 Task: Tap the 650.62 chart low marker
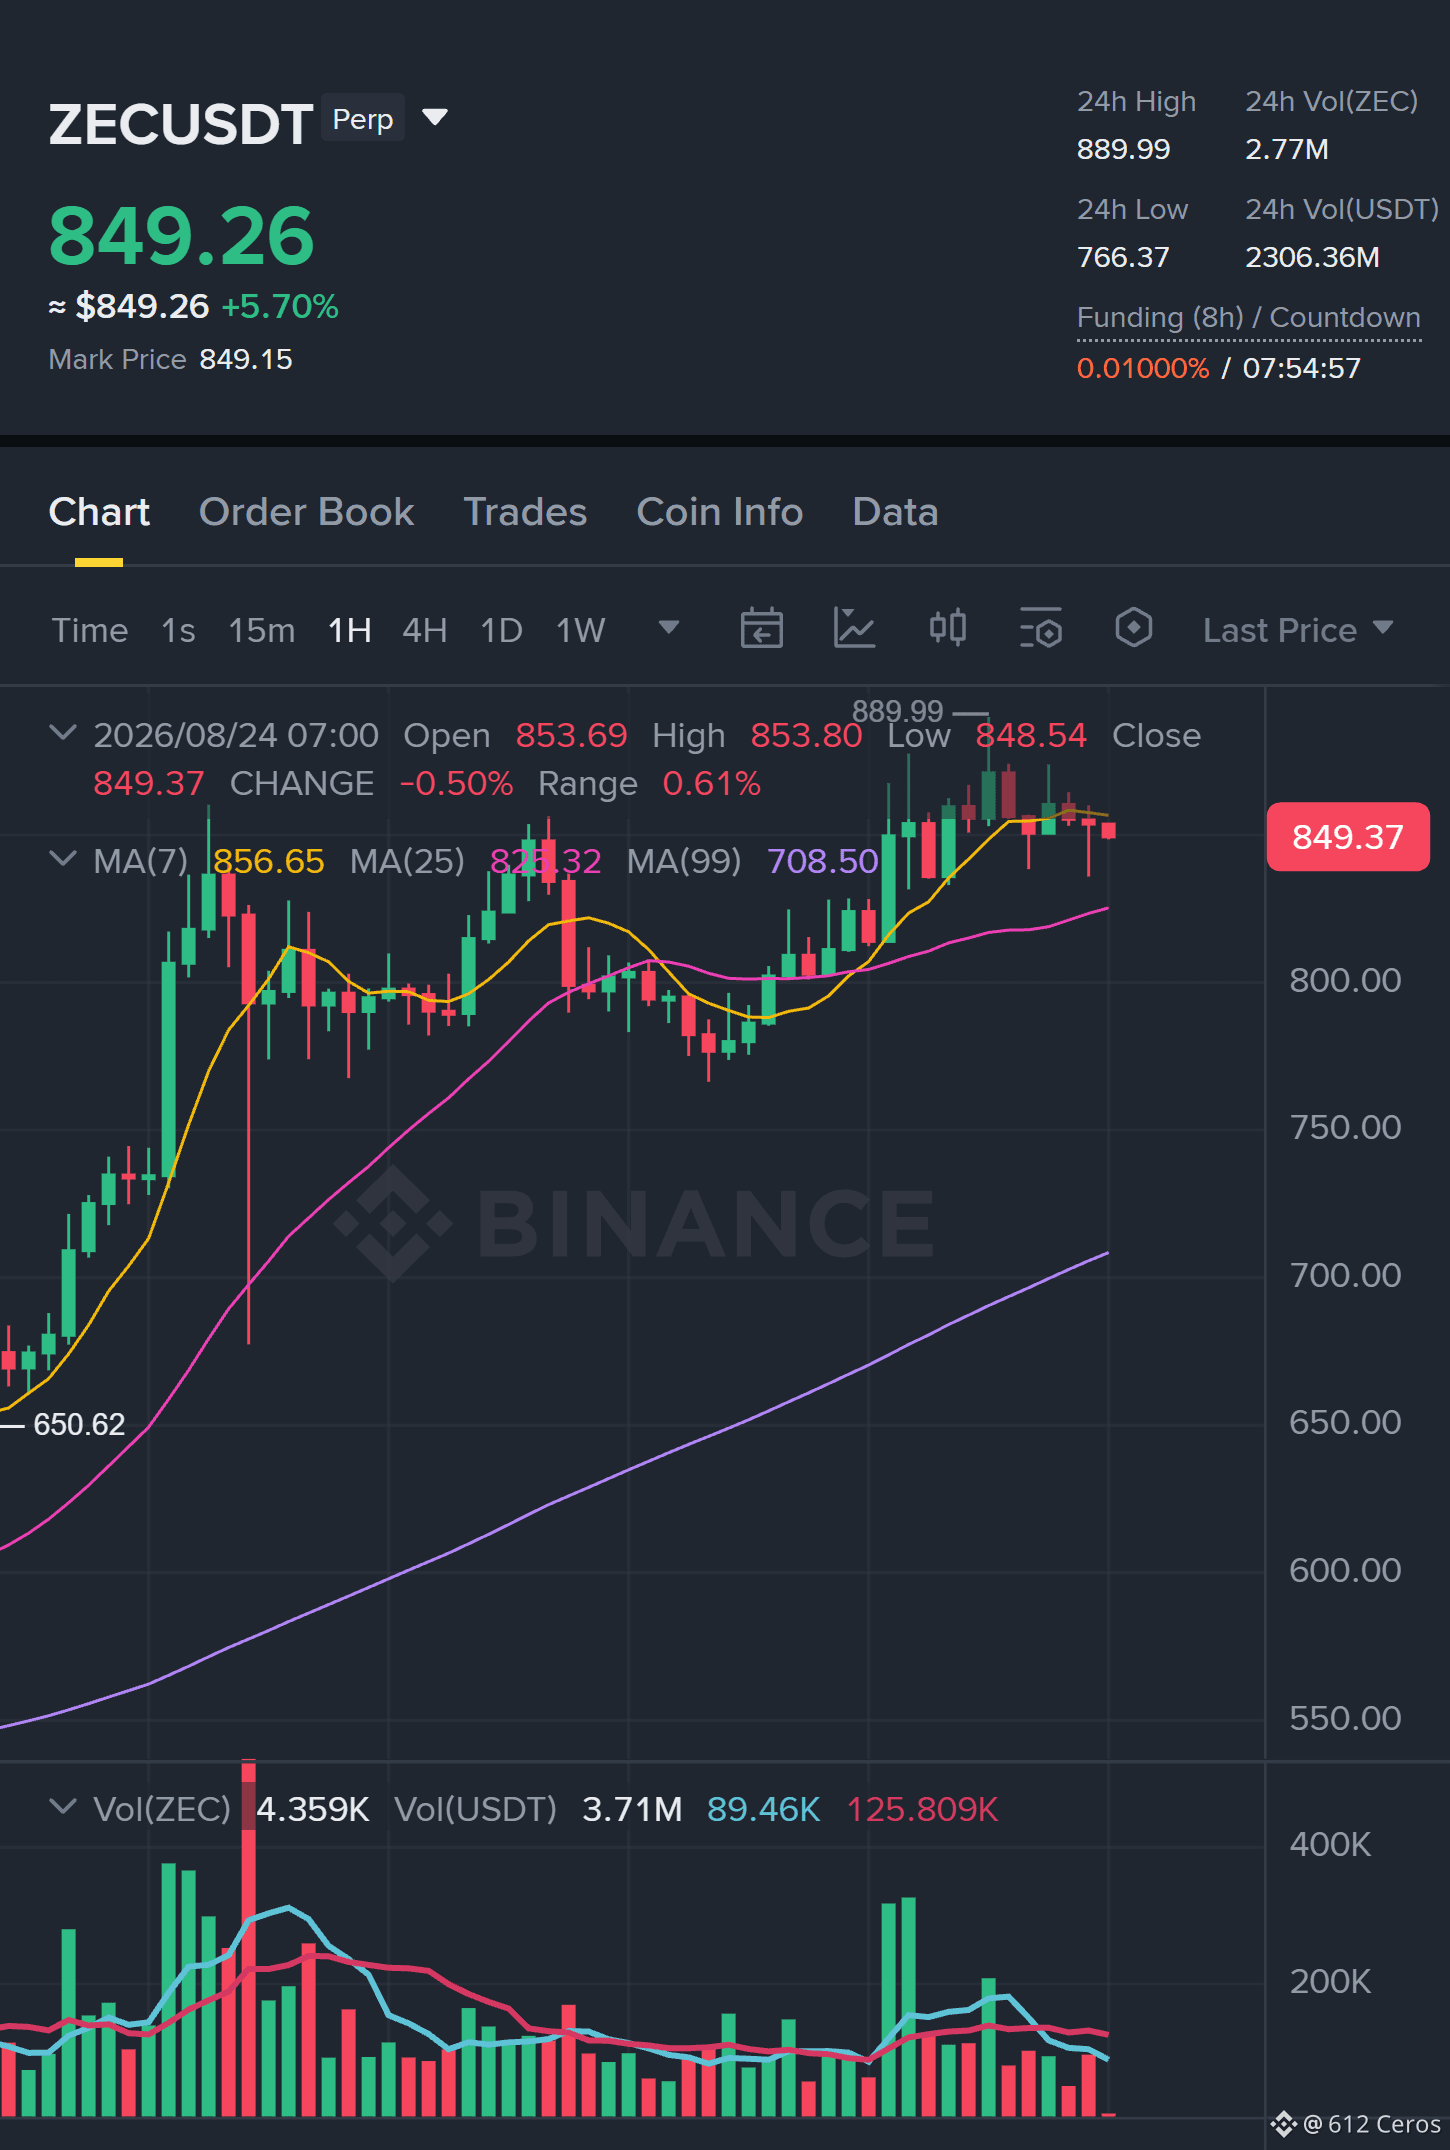[79, 1424]
